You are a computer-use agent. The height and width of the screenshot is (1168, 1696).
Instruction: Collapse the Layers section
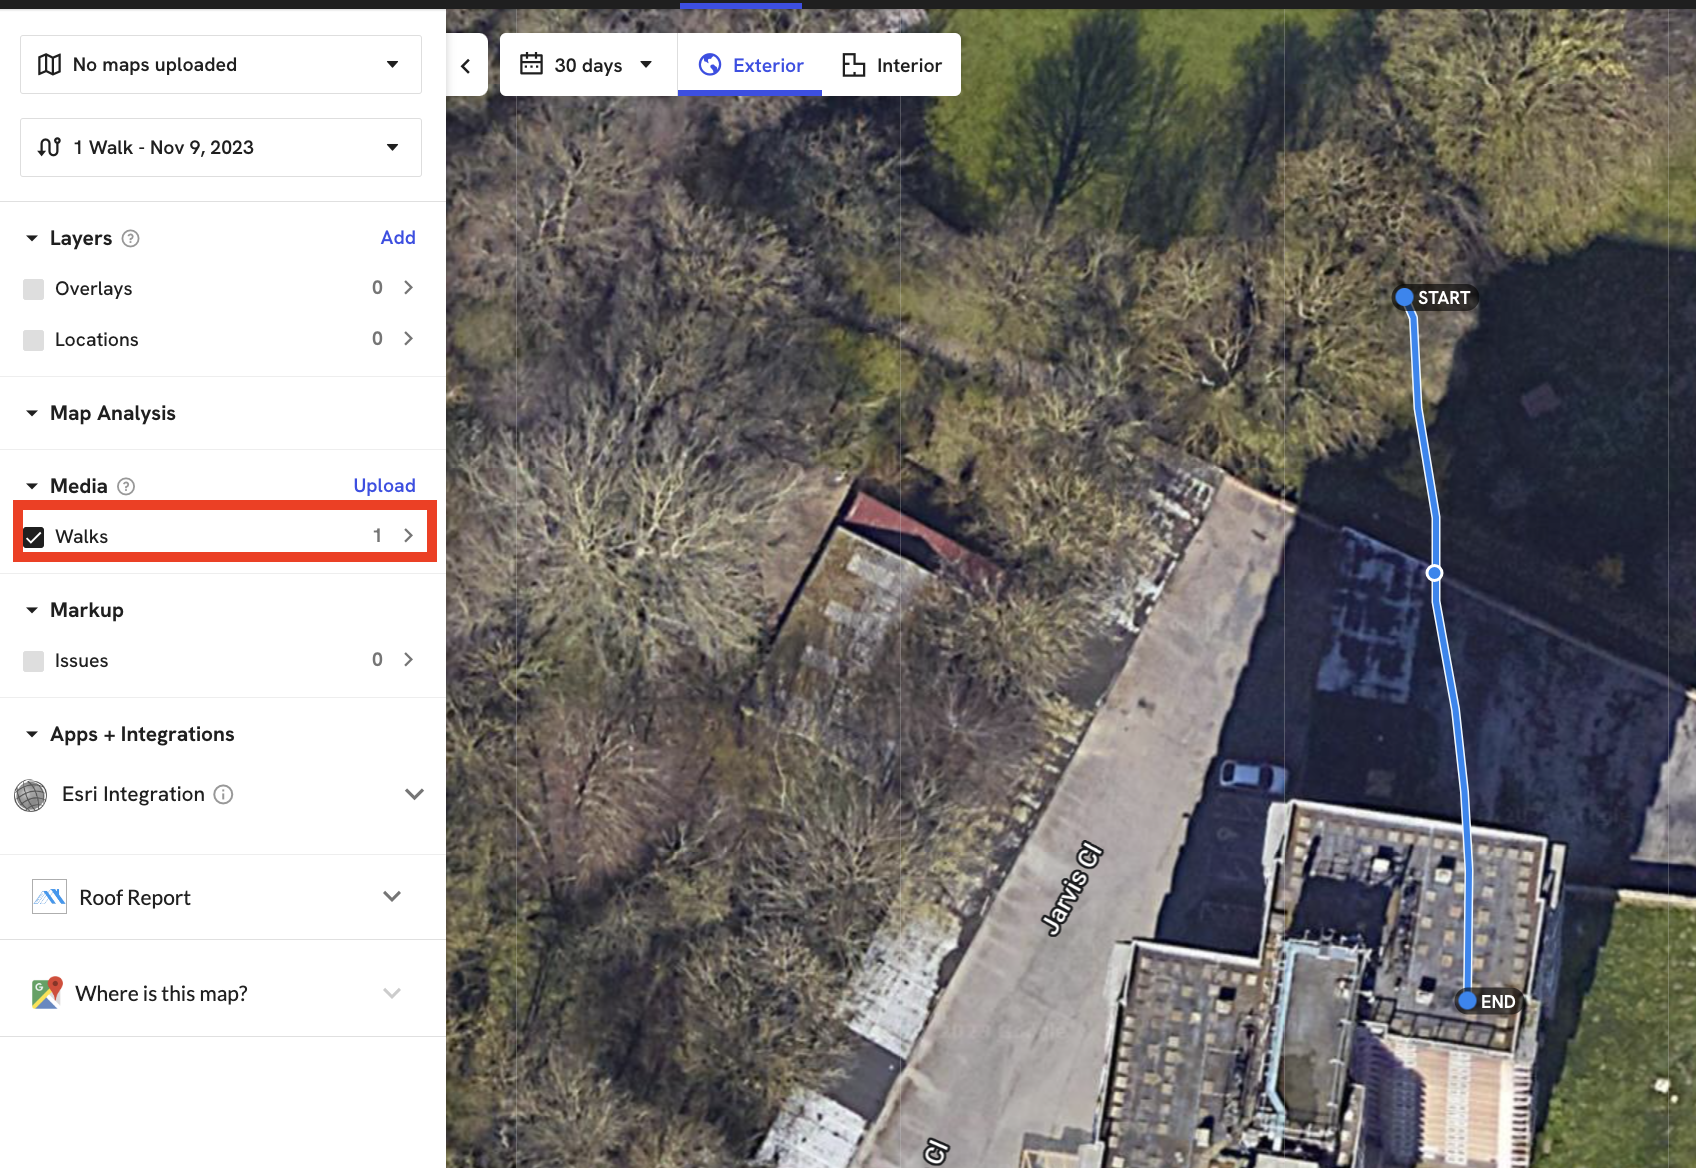(32, 238)
